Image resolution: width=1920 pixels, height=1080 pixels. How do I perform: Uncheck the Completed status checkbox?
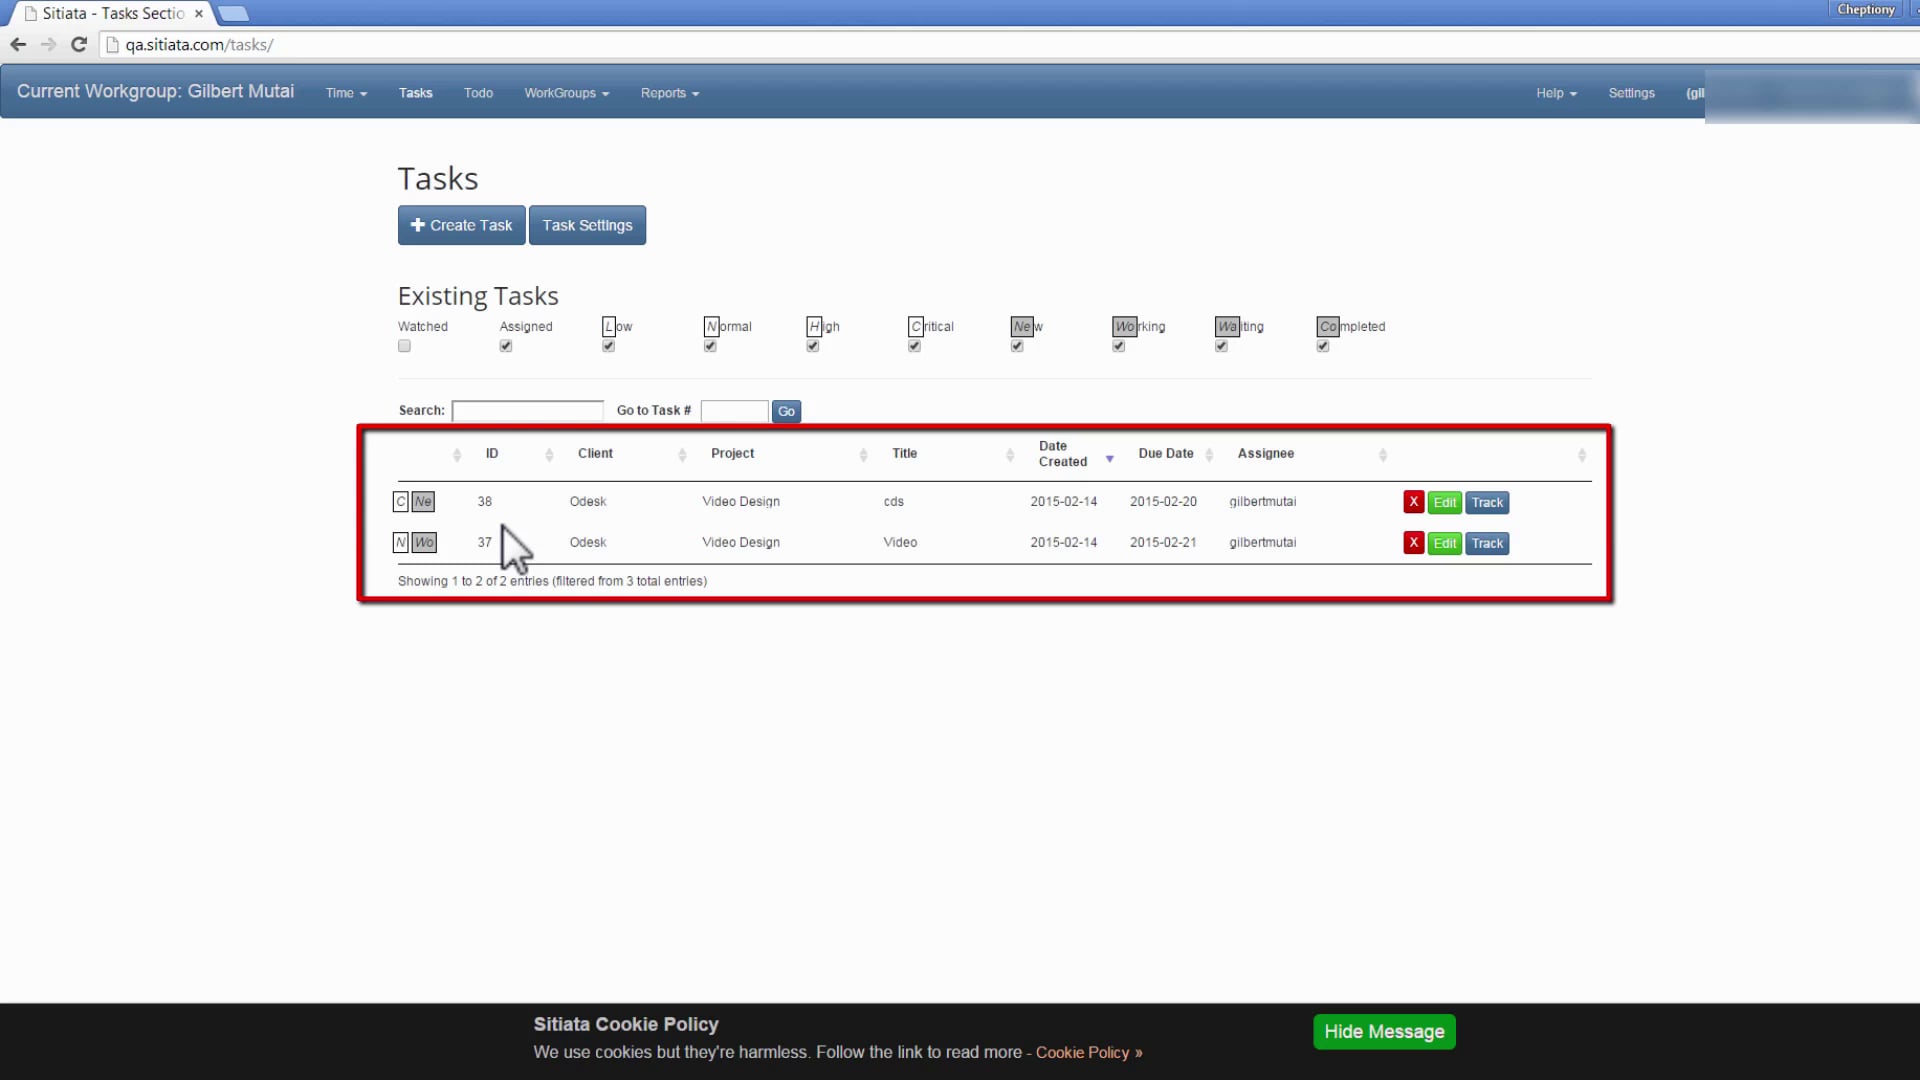point(1323,346)
